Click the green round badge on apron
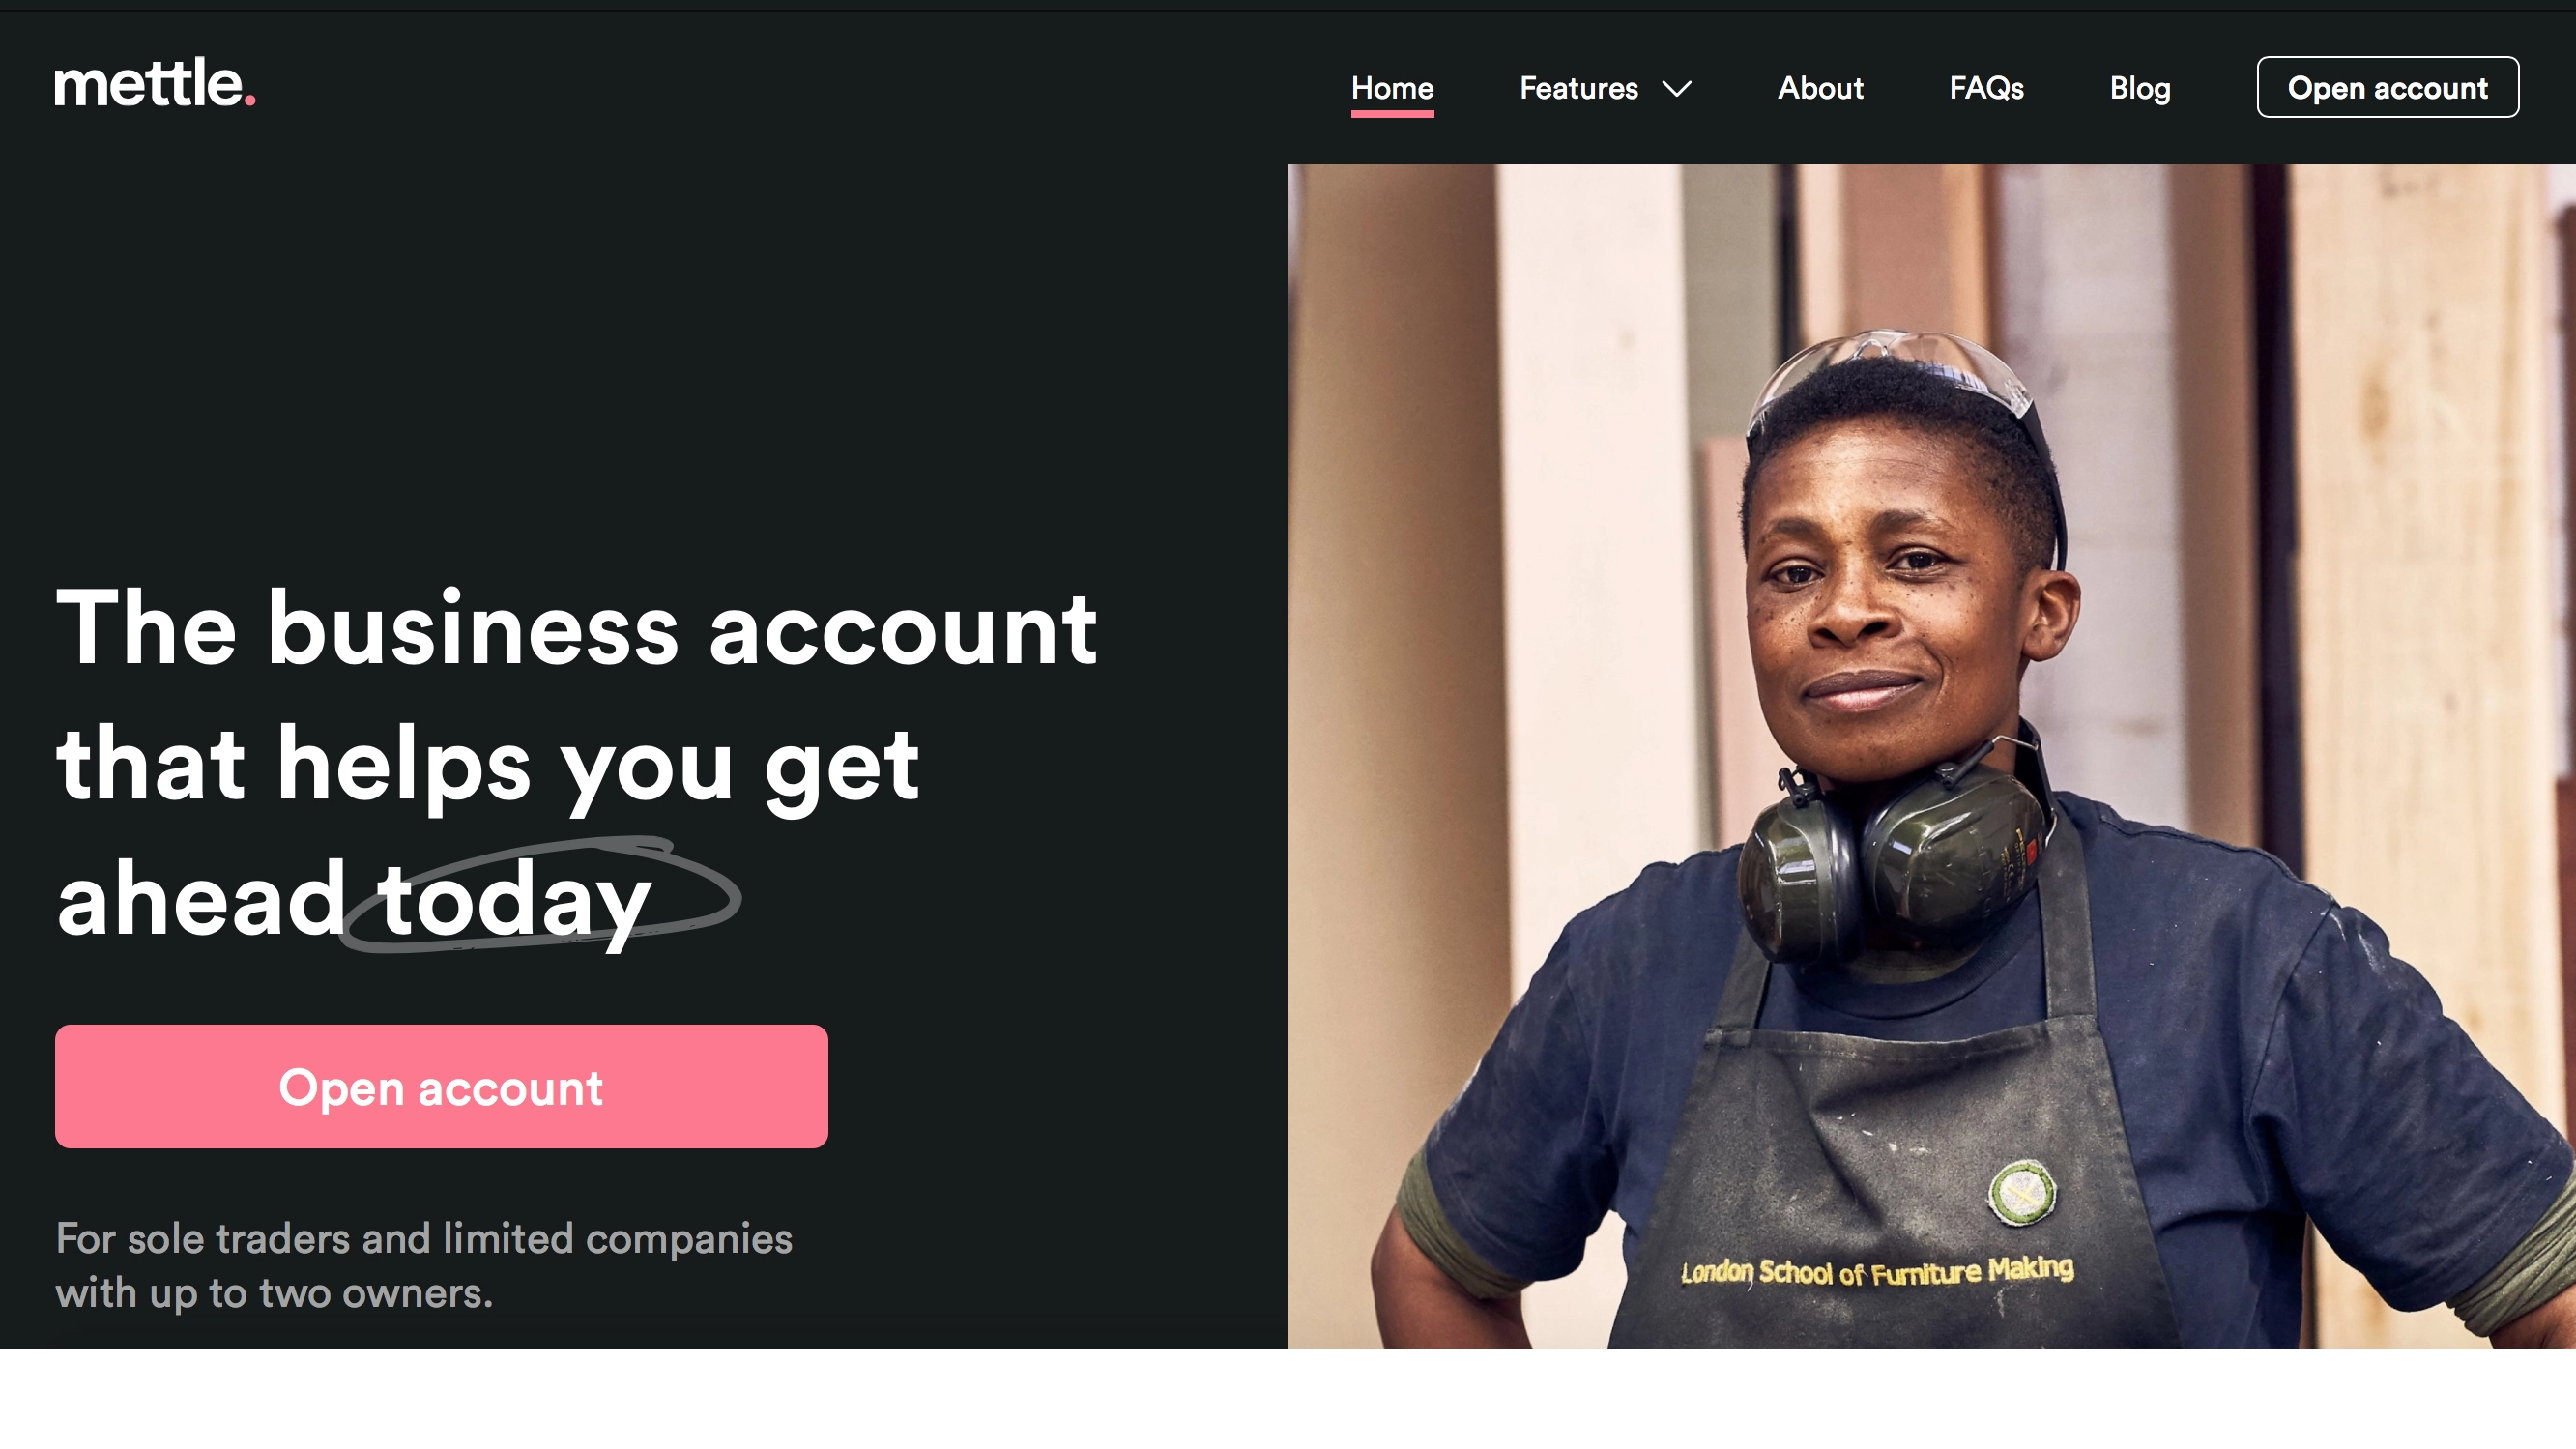 tap(2022, 1191)
